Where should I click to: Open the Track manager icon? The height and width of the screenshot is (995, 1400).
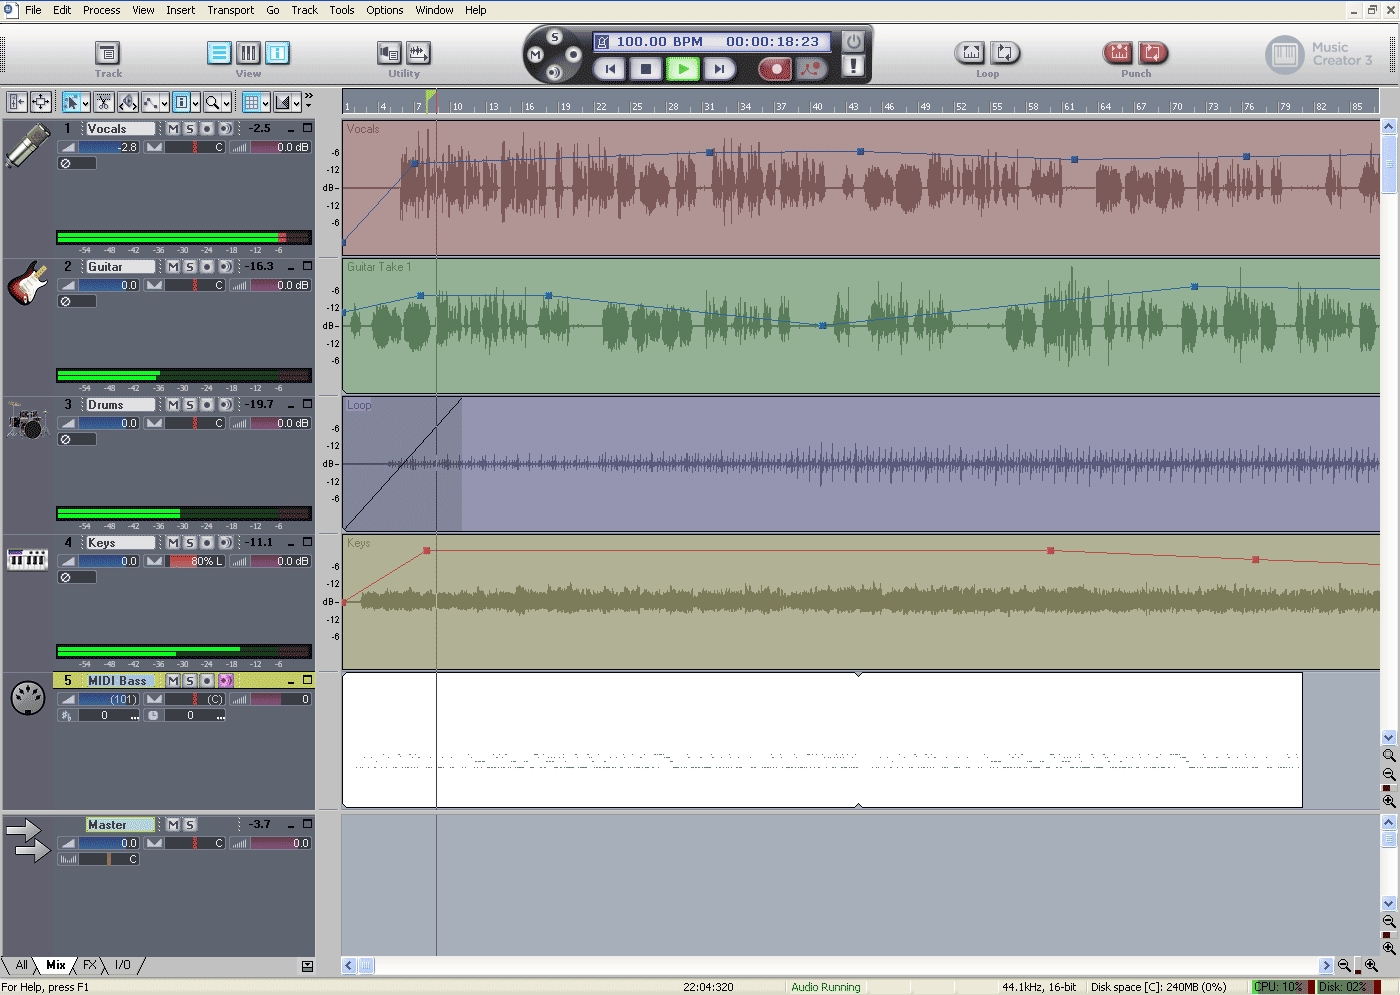pos(107,53)
